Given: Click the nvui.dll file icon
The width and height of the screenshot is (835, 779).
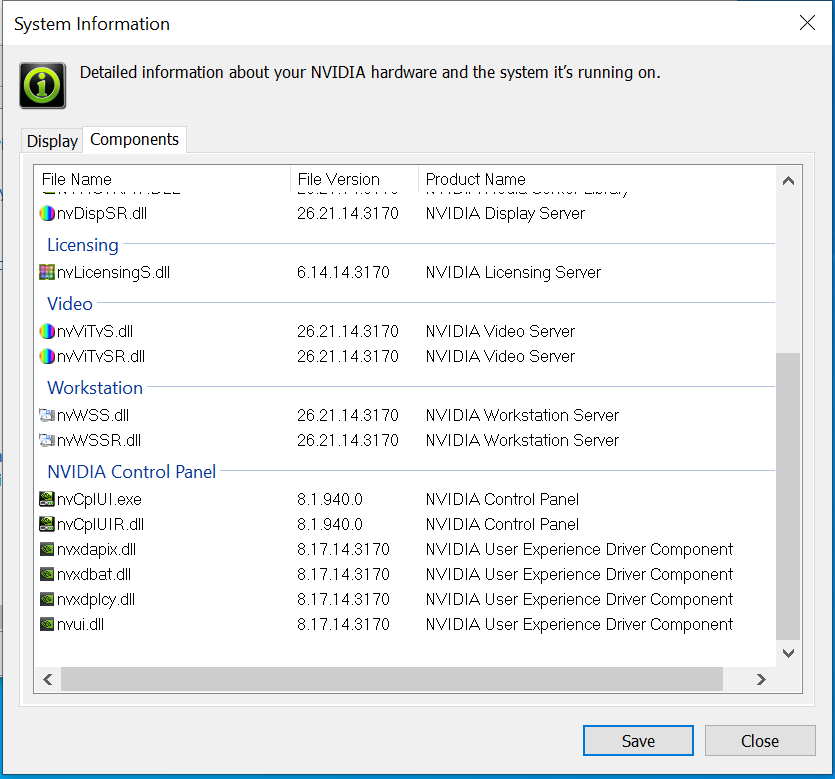Looking at the screenshot, I should click(47, 625).
